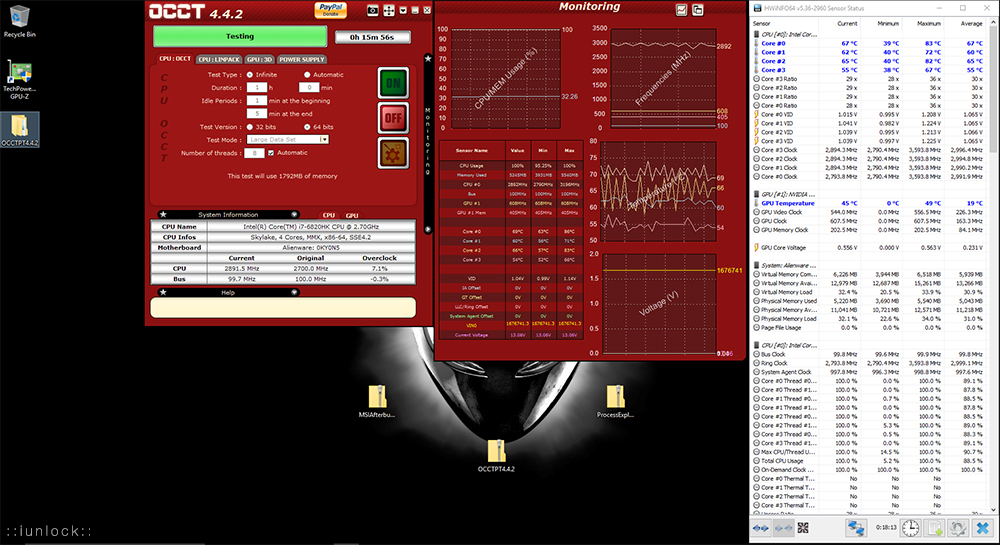Select the Core #2 temperature row in HWiNFO
This screenshot has height=545, width=1000.
point(869,61)
